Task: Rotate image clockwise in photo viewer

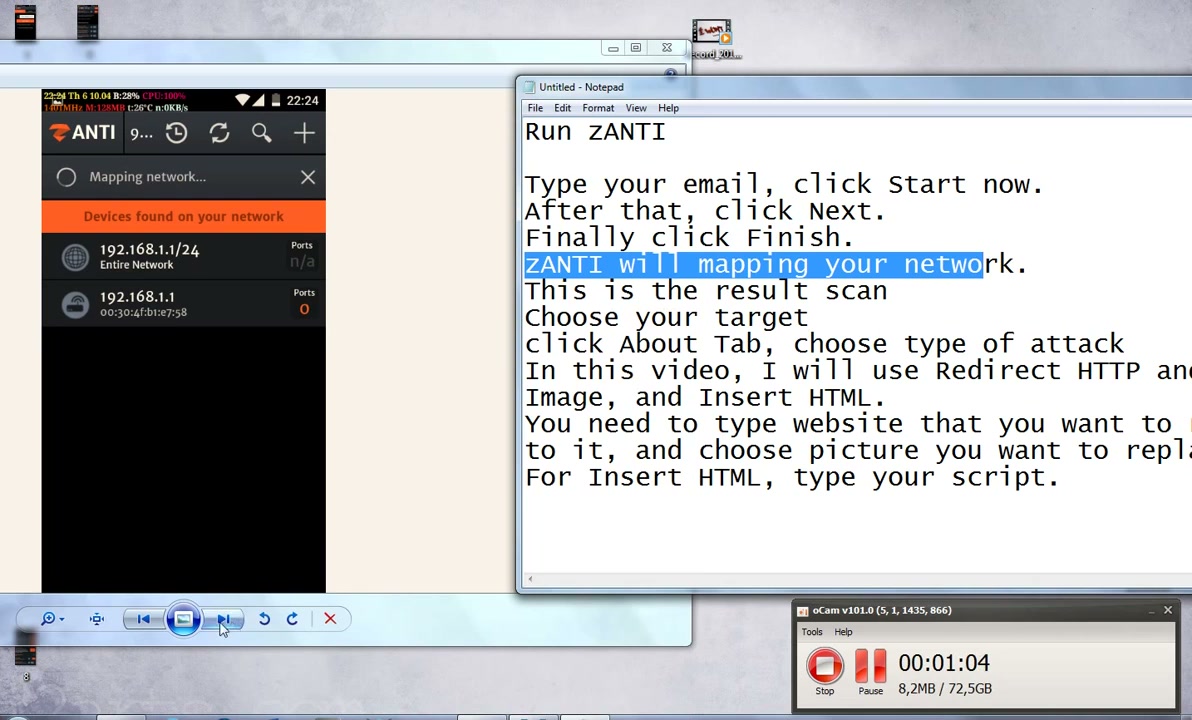Action: point(292,619)
